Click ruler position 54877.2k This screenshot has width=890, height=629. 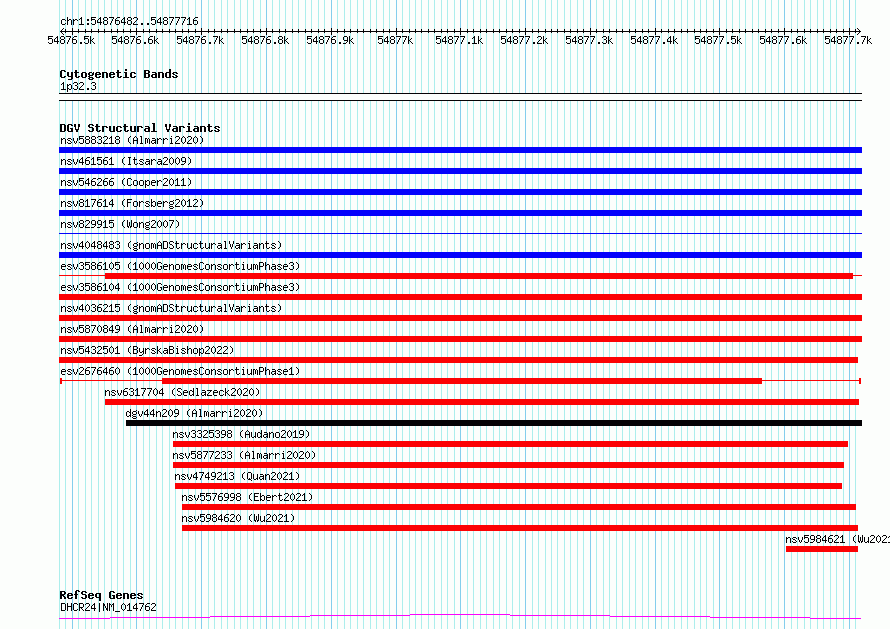click(524, 40)
